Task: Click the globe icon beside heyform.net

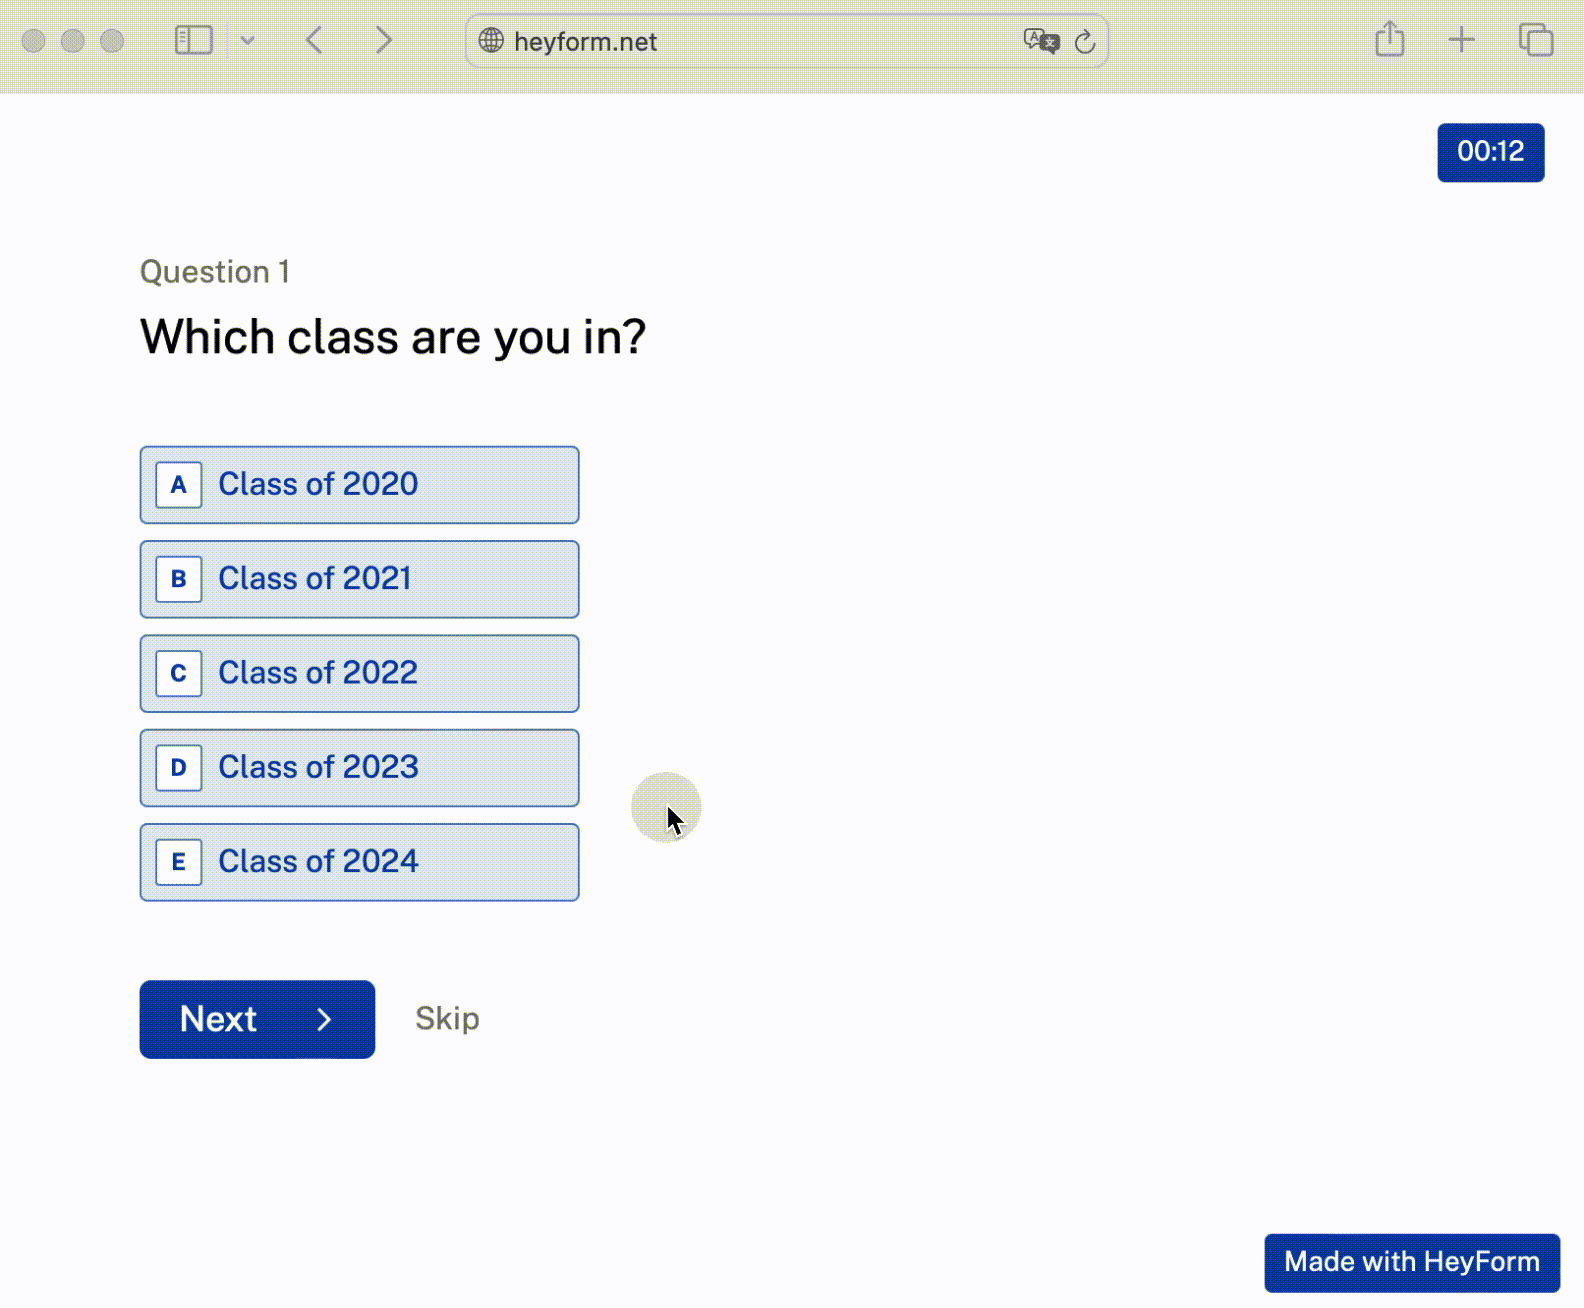Action: pos(491,41)
